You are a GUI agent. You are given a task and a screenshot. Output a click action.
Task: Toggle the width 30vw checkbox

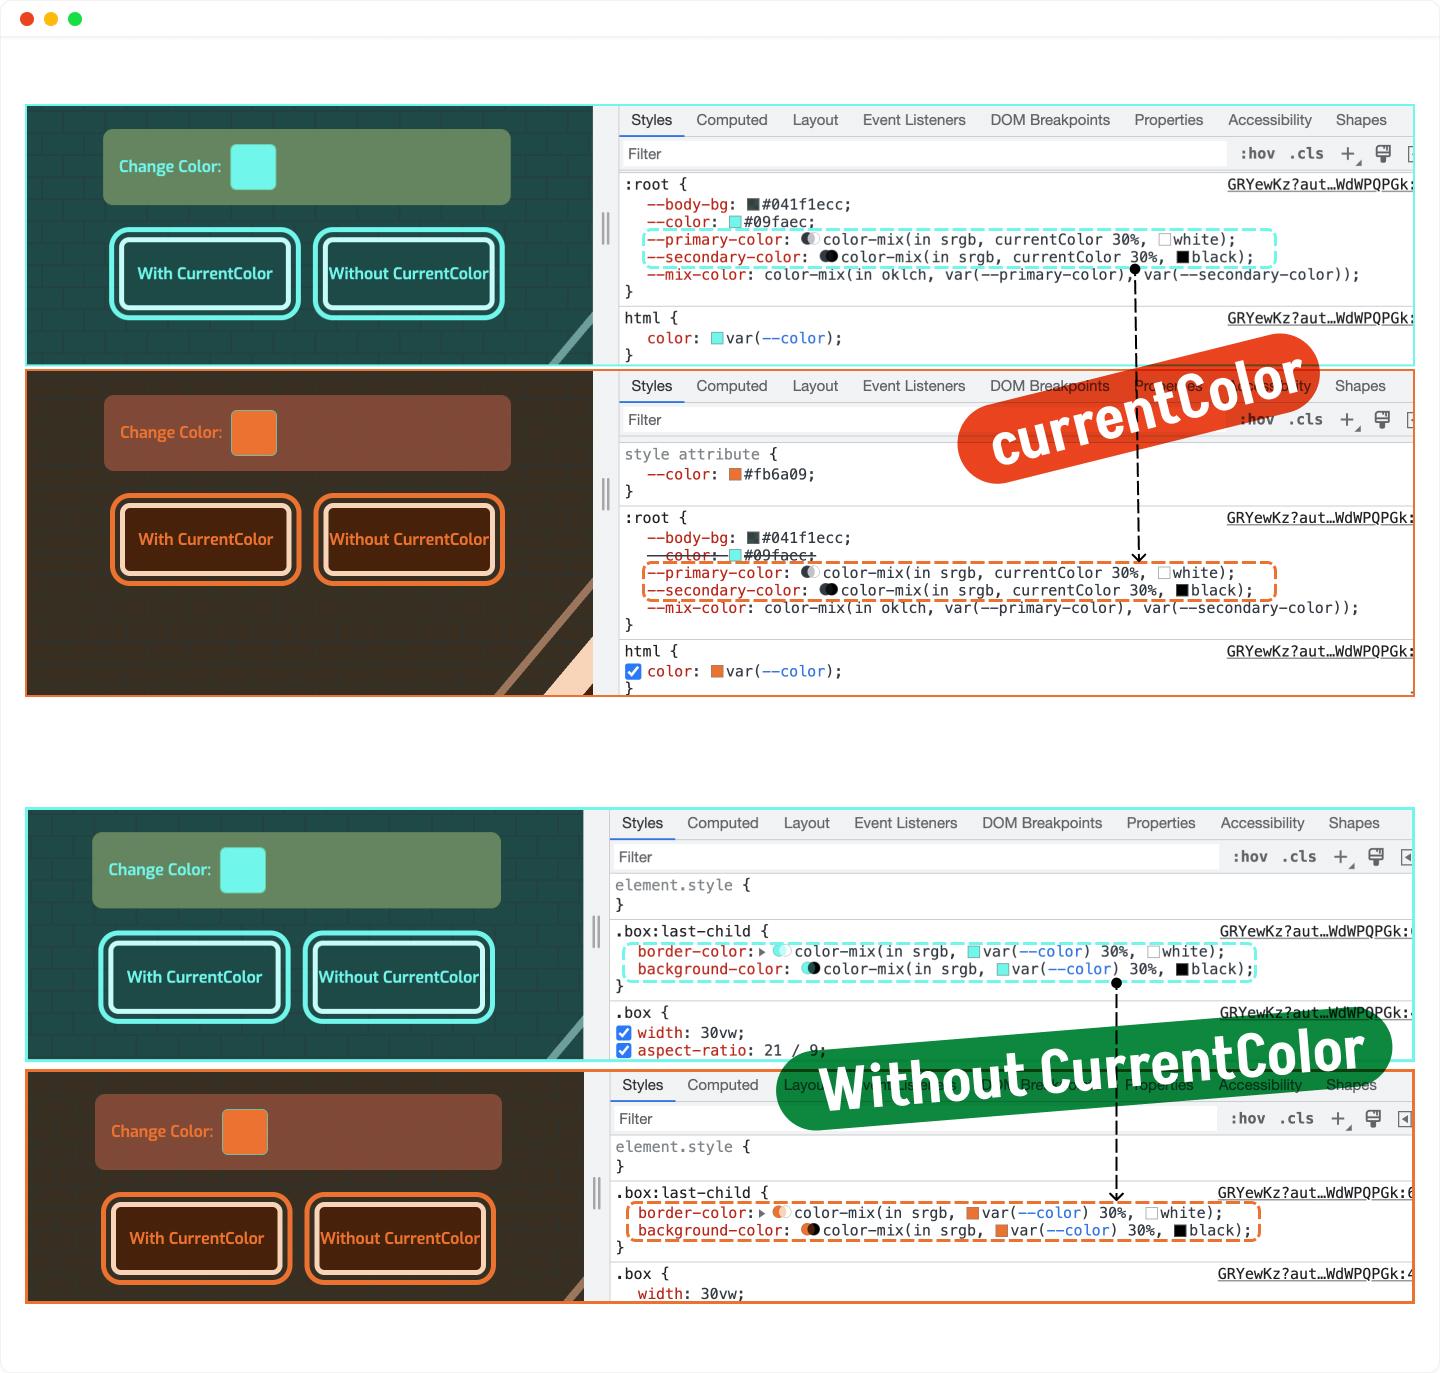point(624,1033)
